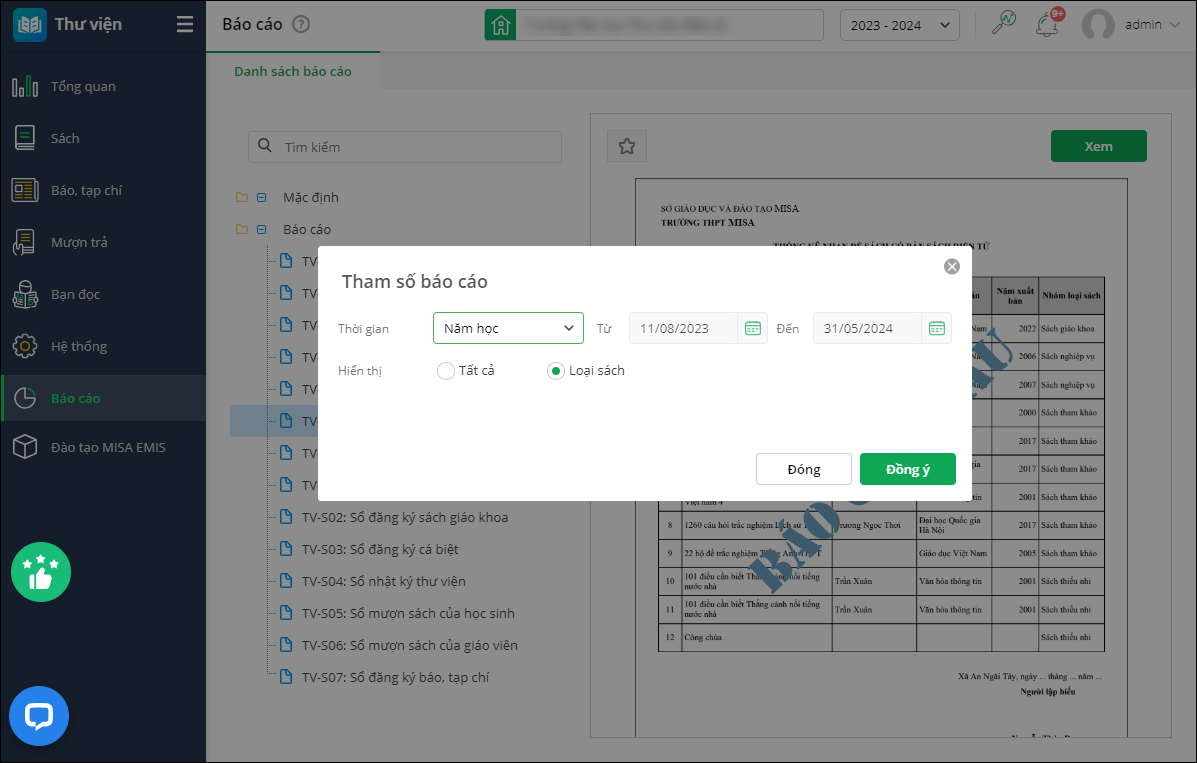Click the search magnifier icon in Tìm kiếm box
Screen dimensions: 1197x763
tap(265, 145)
